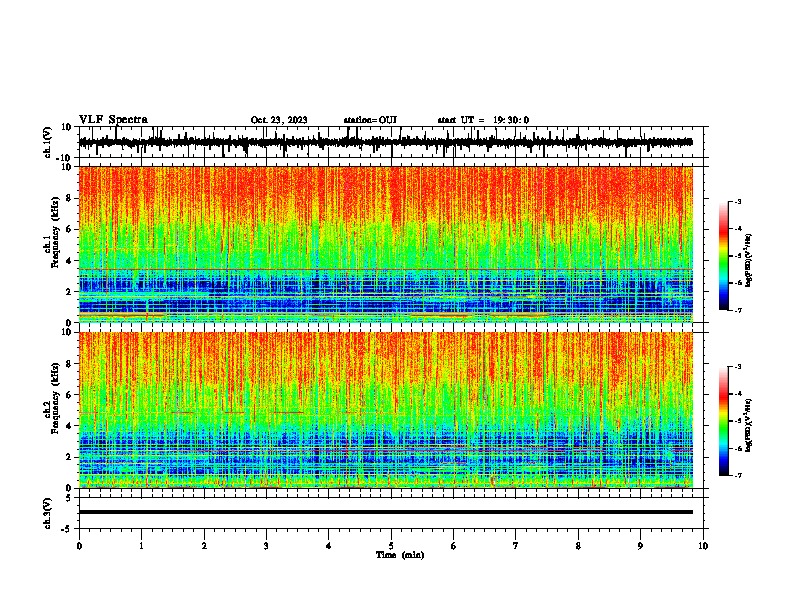Click the -3 label on ch.2 colorbar

738,367
